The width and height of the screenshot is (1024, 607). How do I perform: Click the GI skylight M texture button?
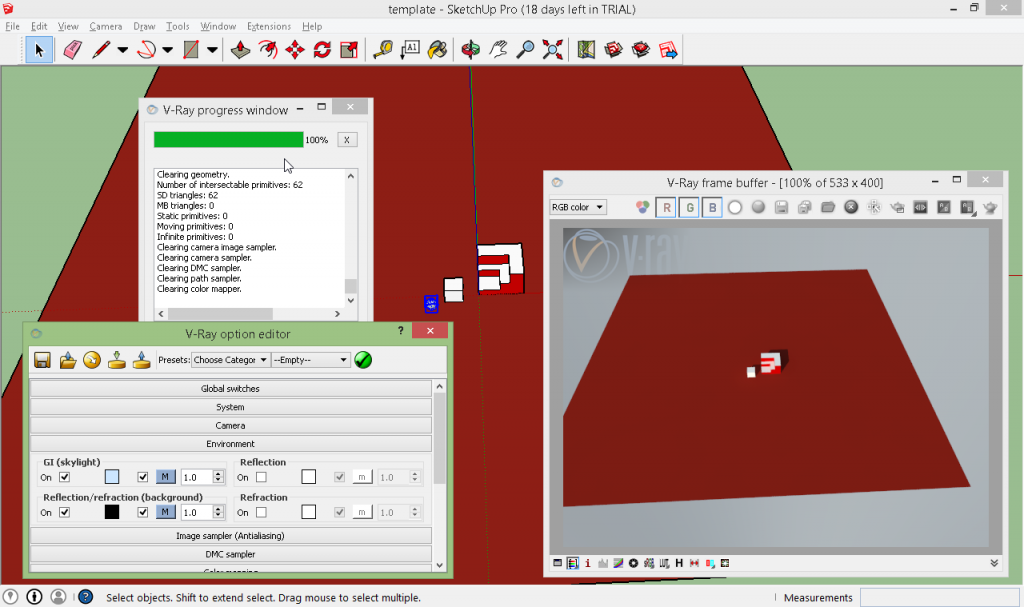166,477
